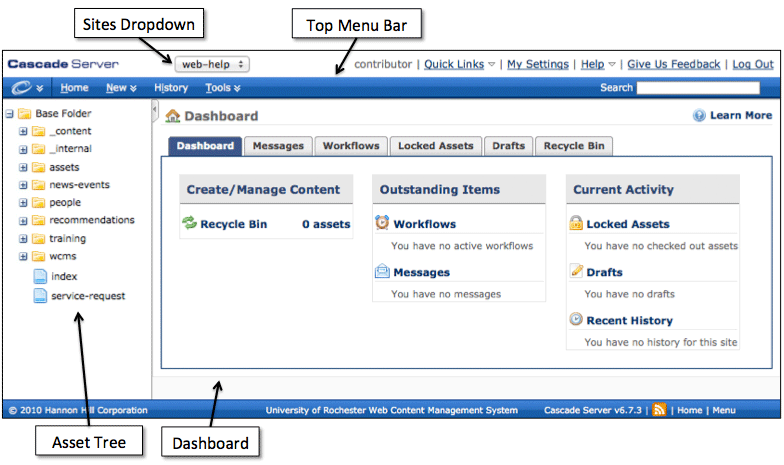Open the Help dropdown arrow

(x=612, y=64)
